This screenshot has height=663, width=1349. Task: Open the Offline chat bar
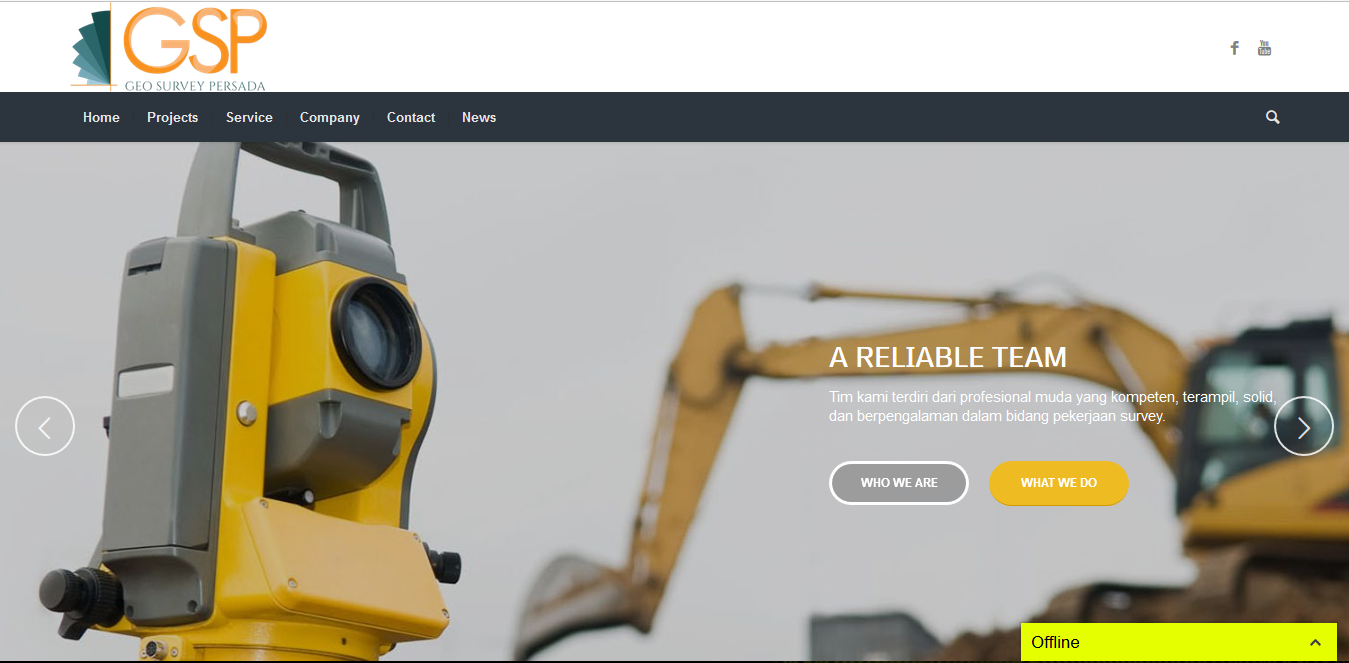point(1179,642)
